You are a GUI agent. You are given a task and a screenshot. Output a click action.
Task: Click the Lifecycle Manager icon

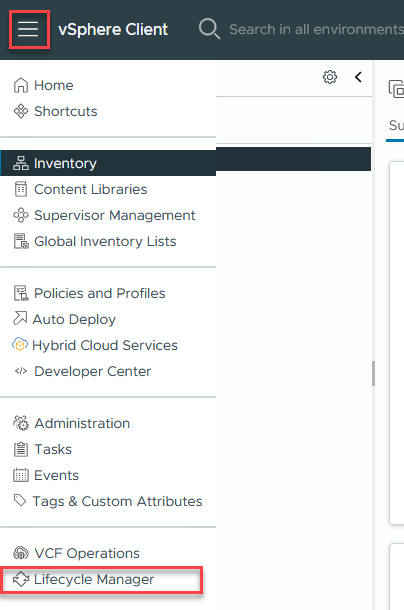[21, 579]
